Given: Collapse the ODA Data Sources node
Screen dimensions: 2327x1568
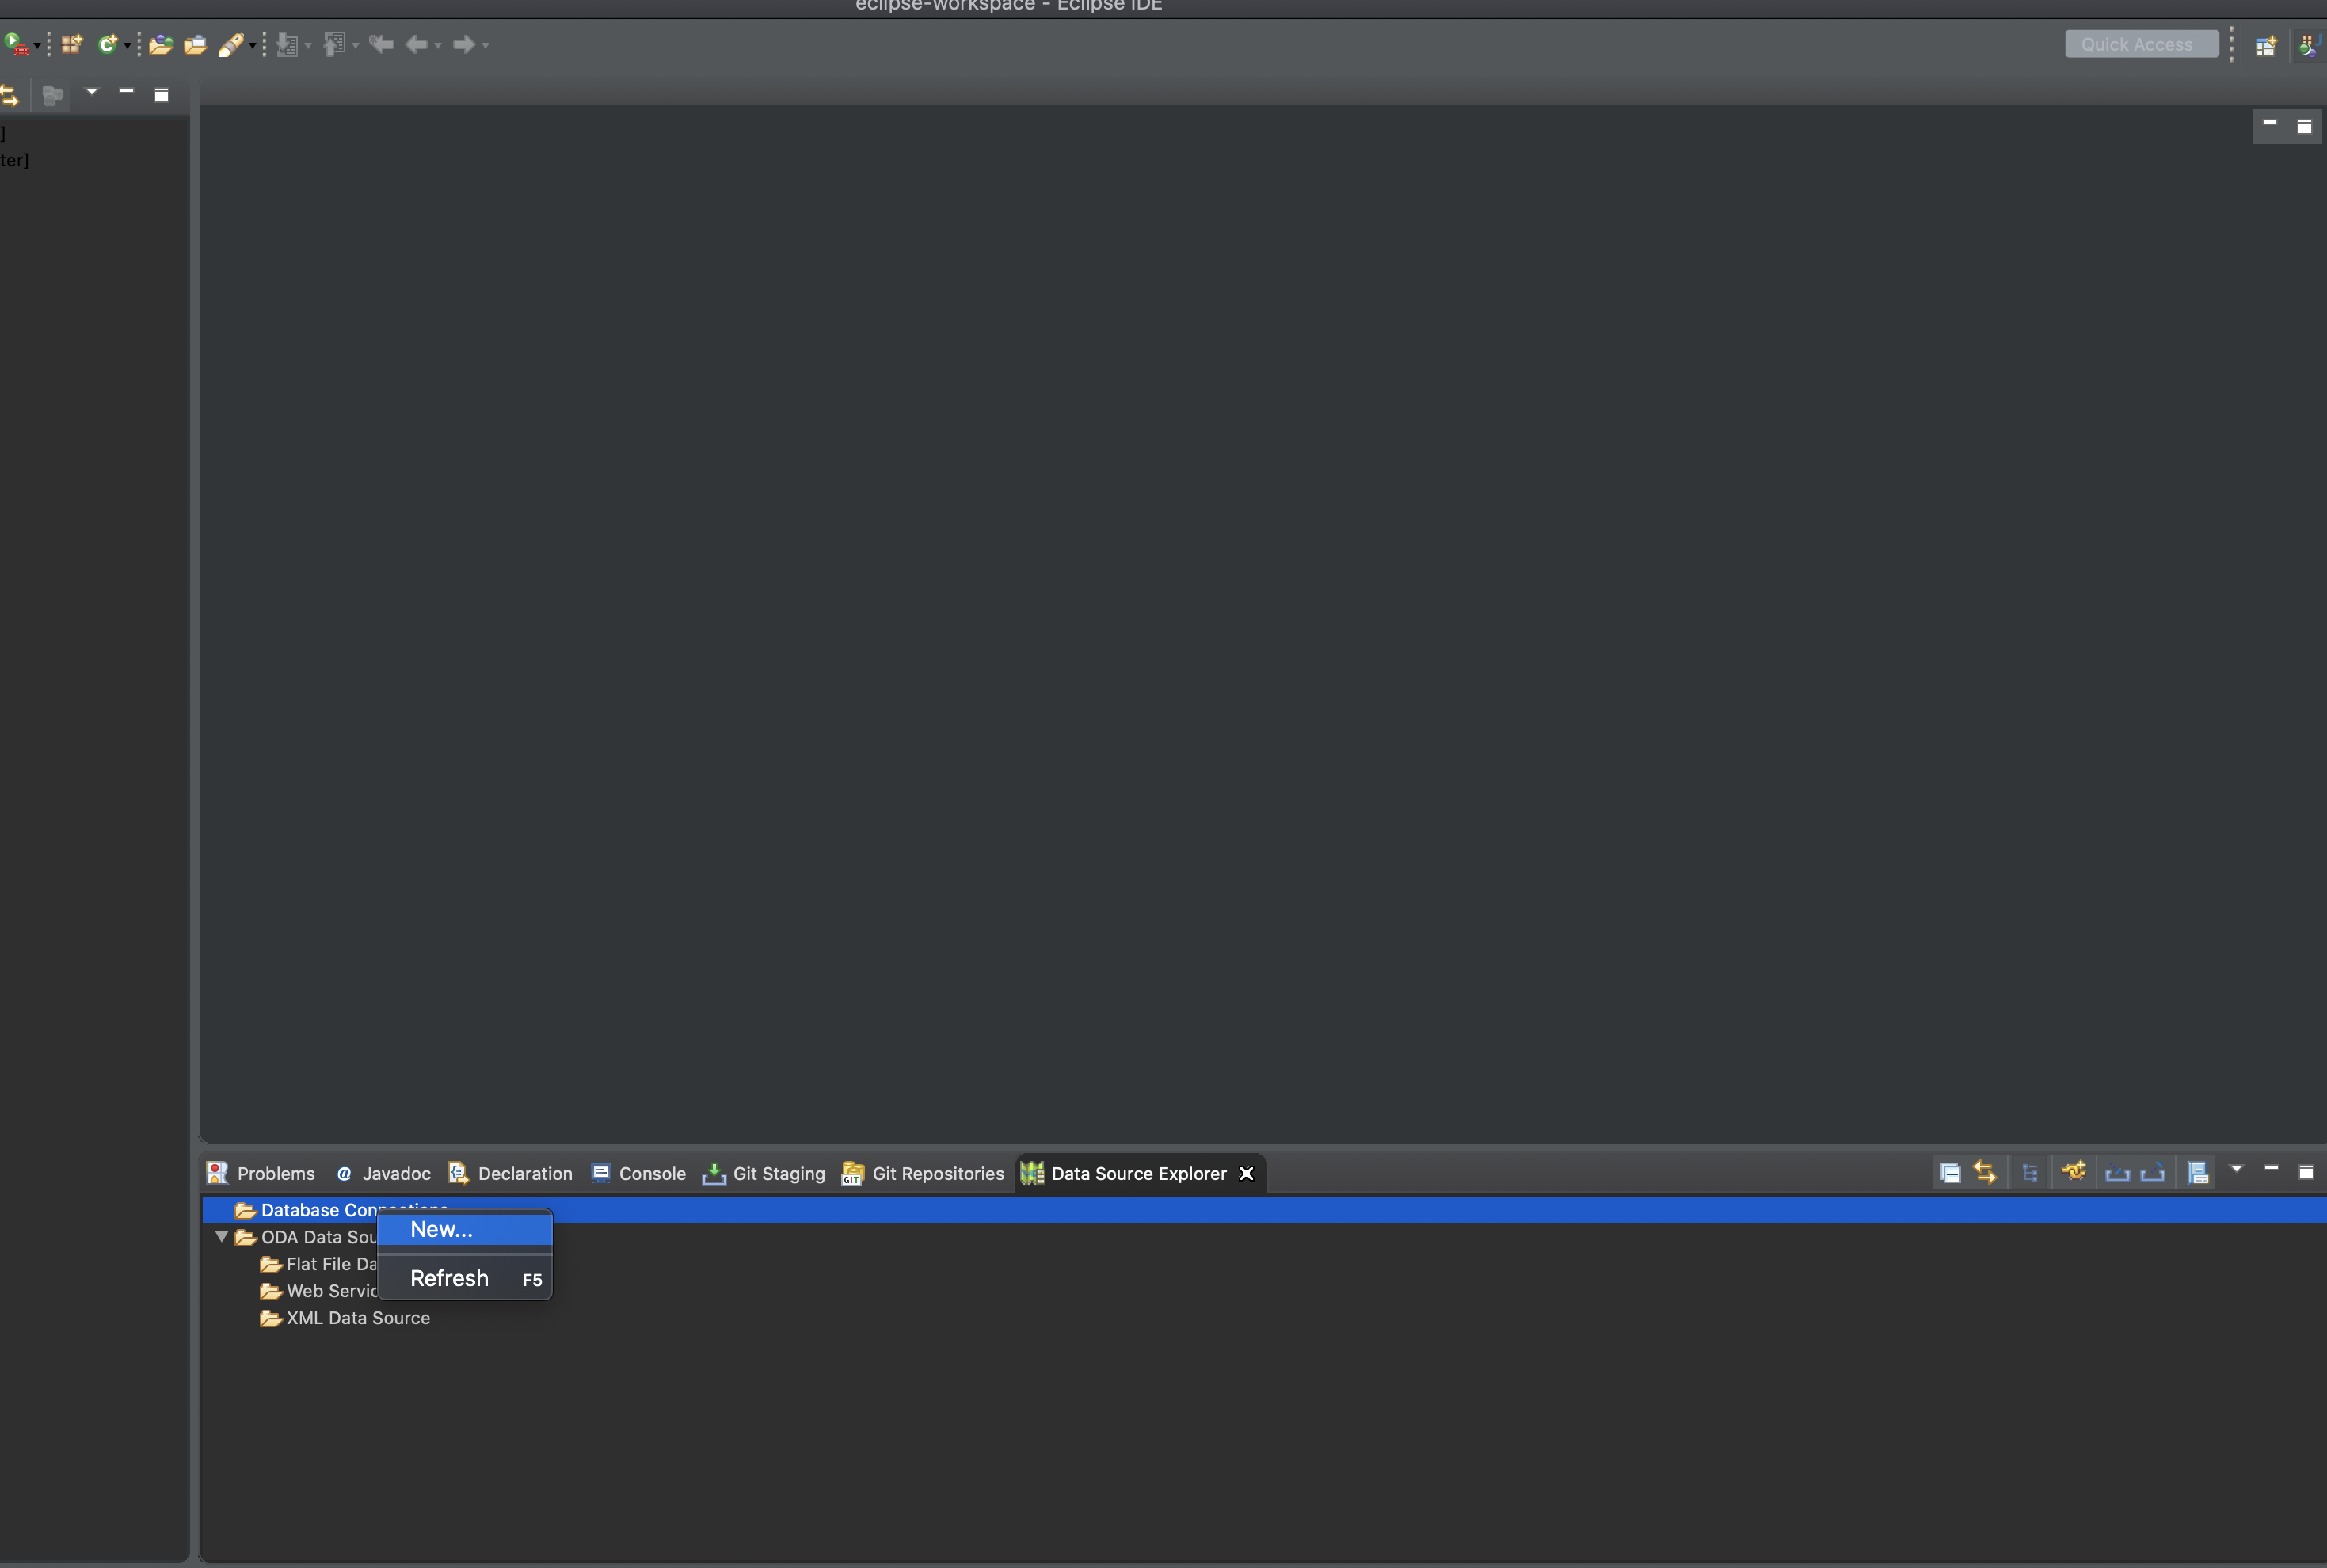Looking at the screenshot, I should pos(222,1237).
